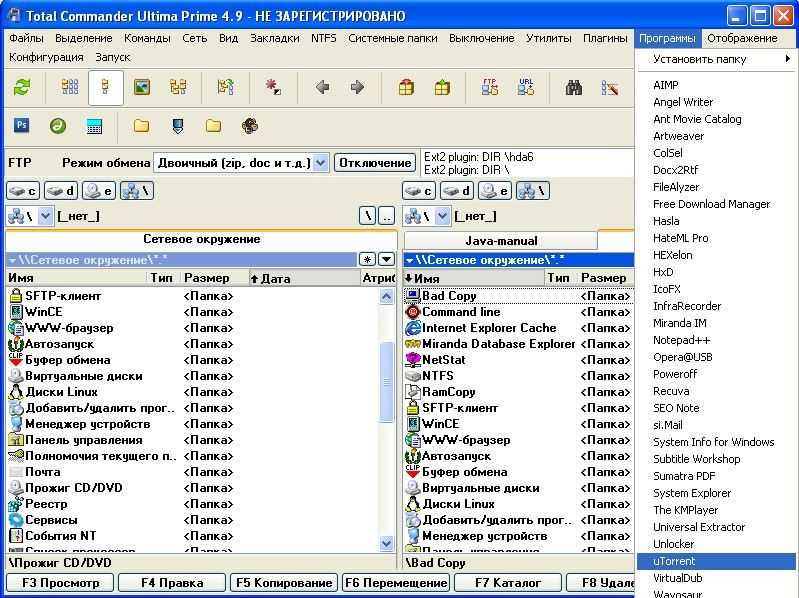Open the favorites asterisk button in left panel
The image size is (799, 598).
click(x=367, y=259)
